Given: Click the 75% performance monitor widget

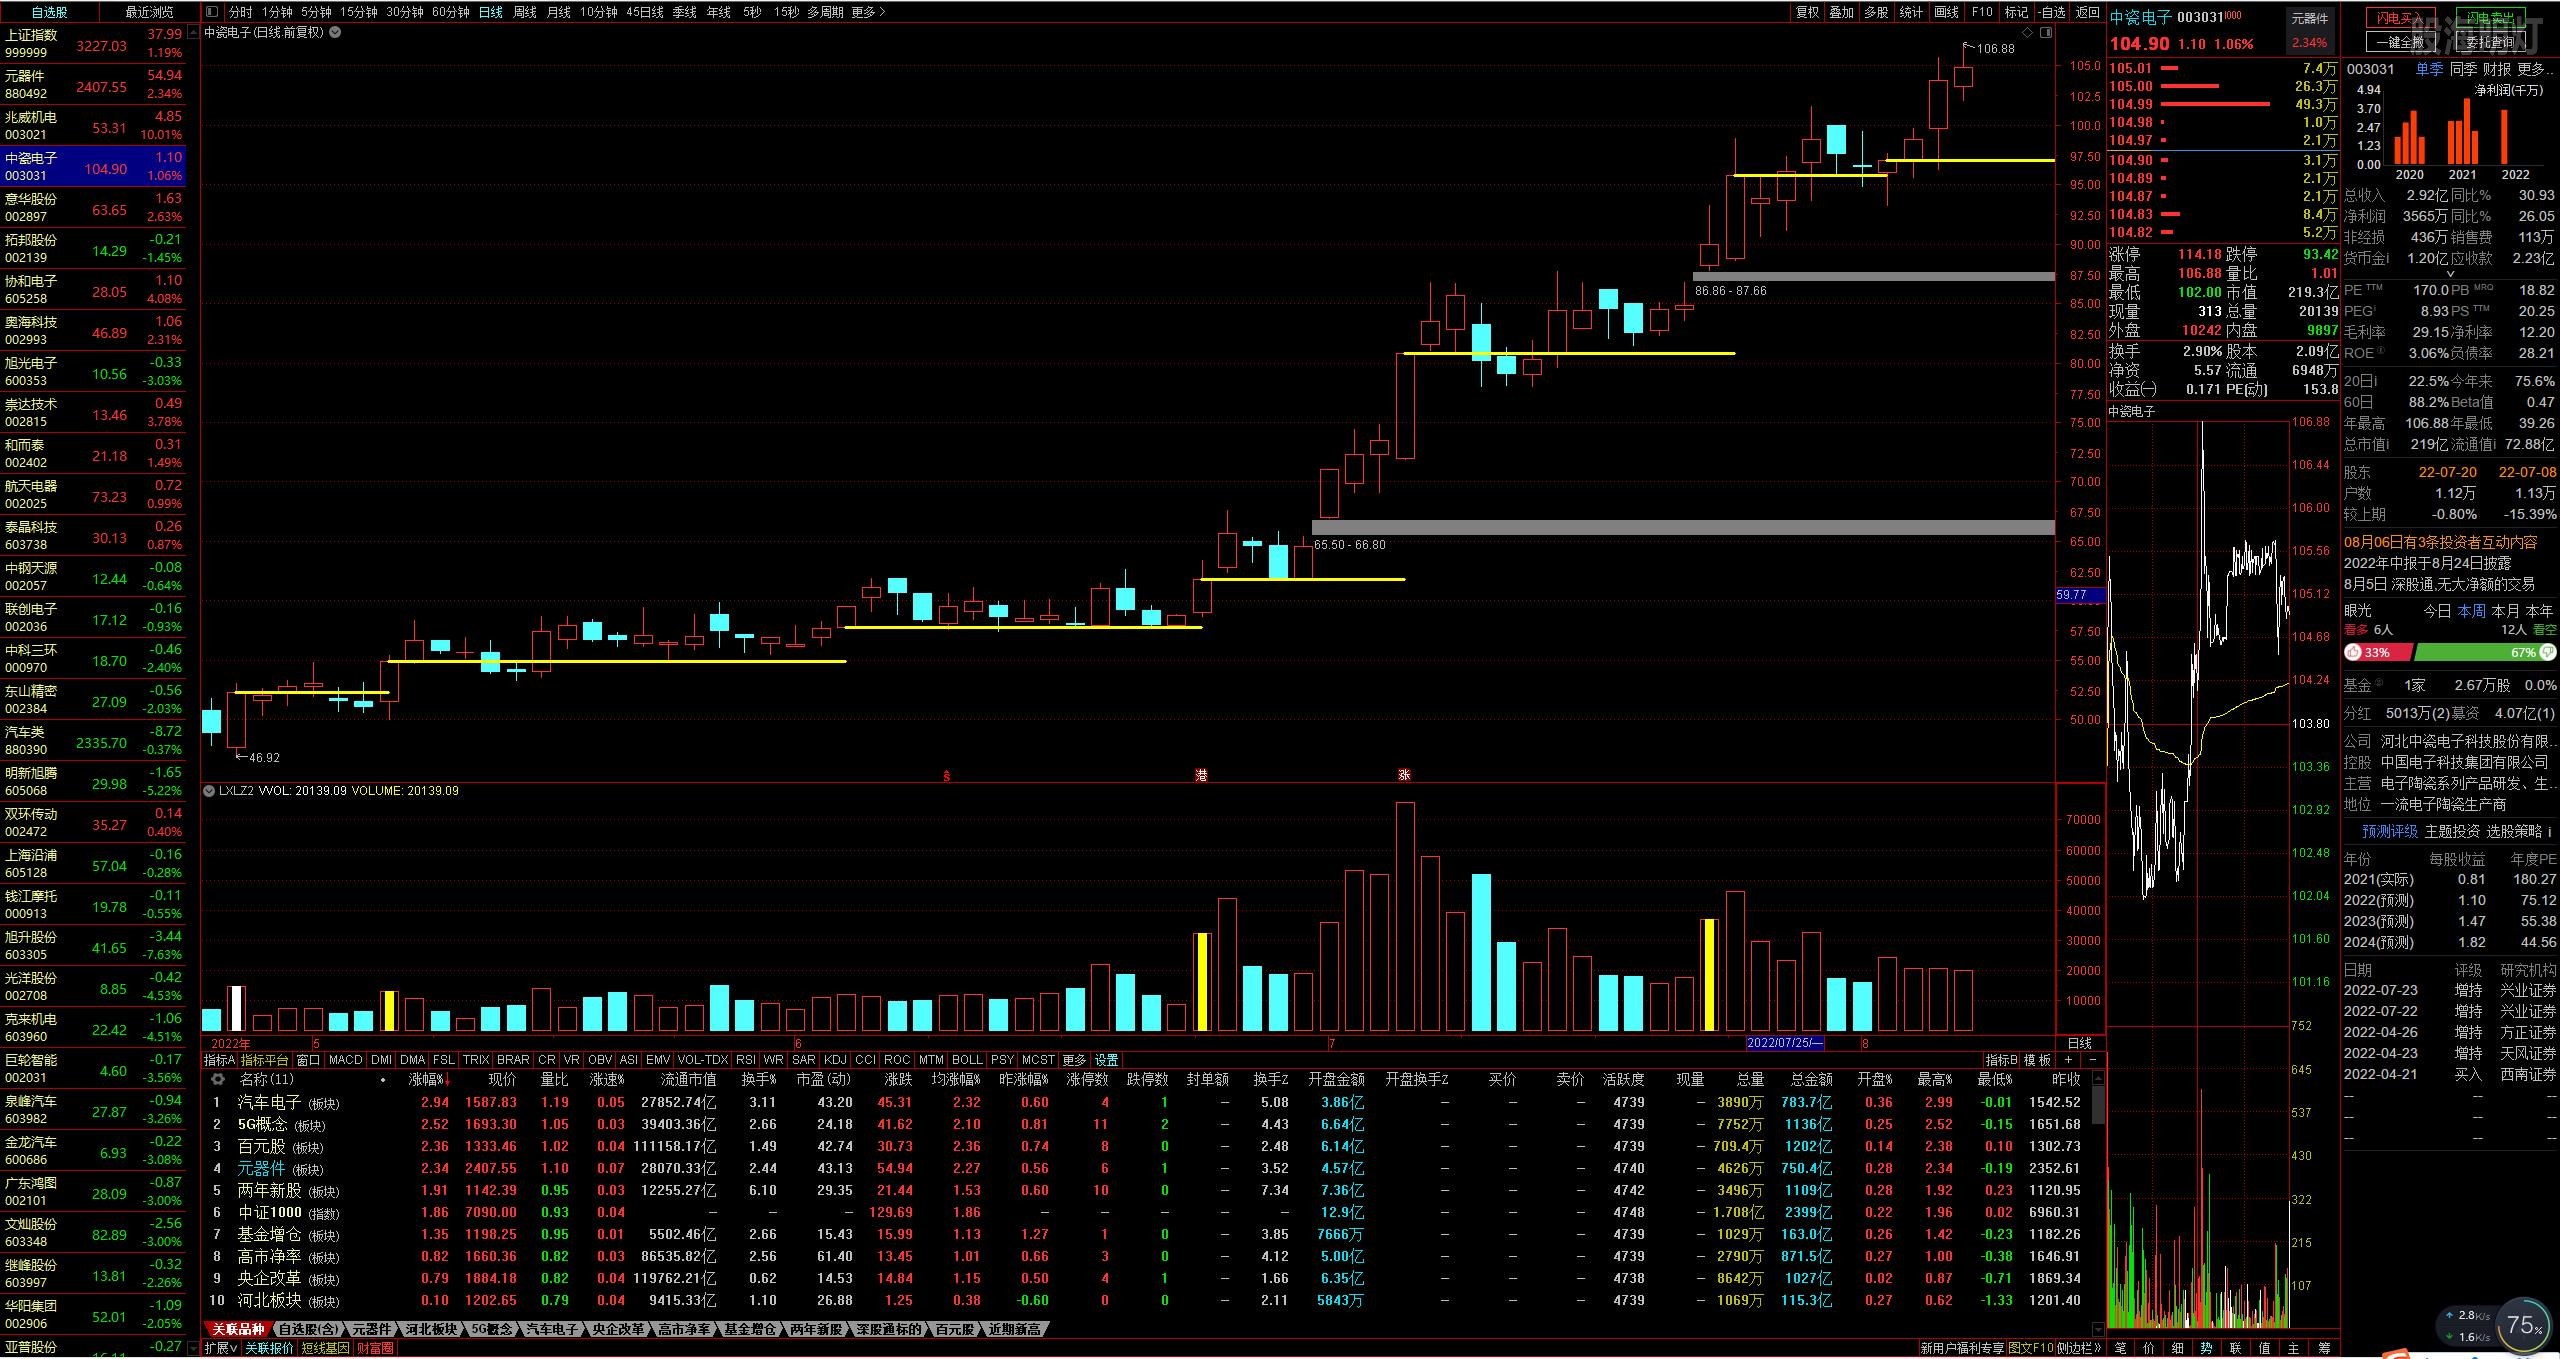Looking at the screenshot, I should (2524, 1326).
